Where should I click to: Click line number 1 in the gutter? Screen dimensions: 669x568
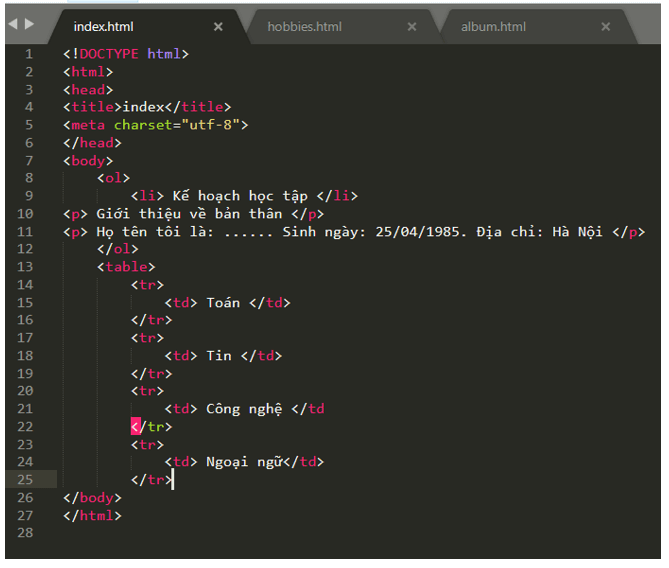click(x=29, y=54)
